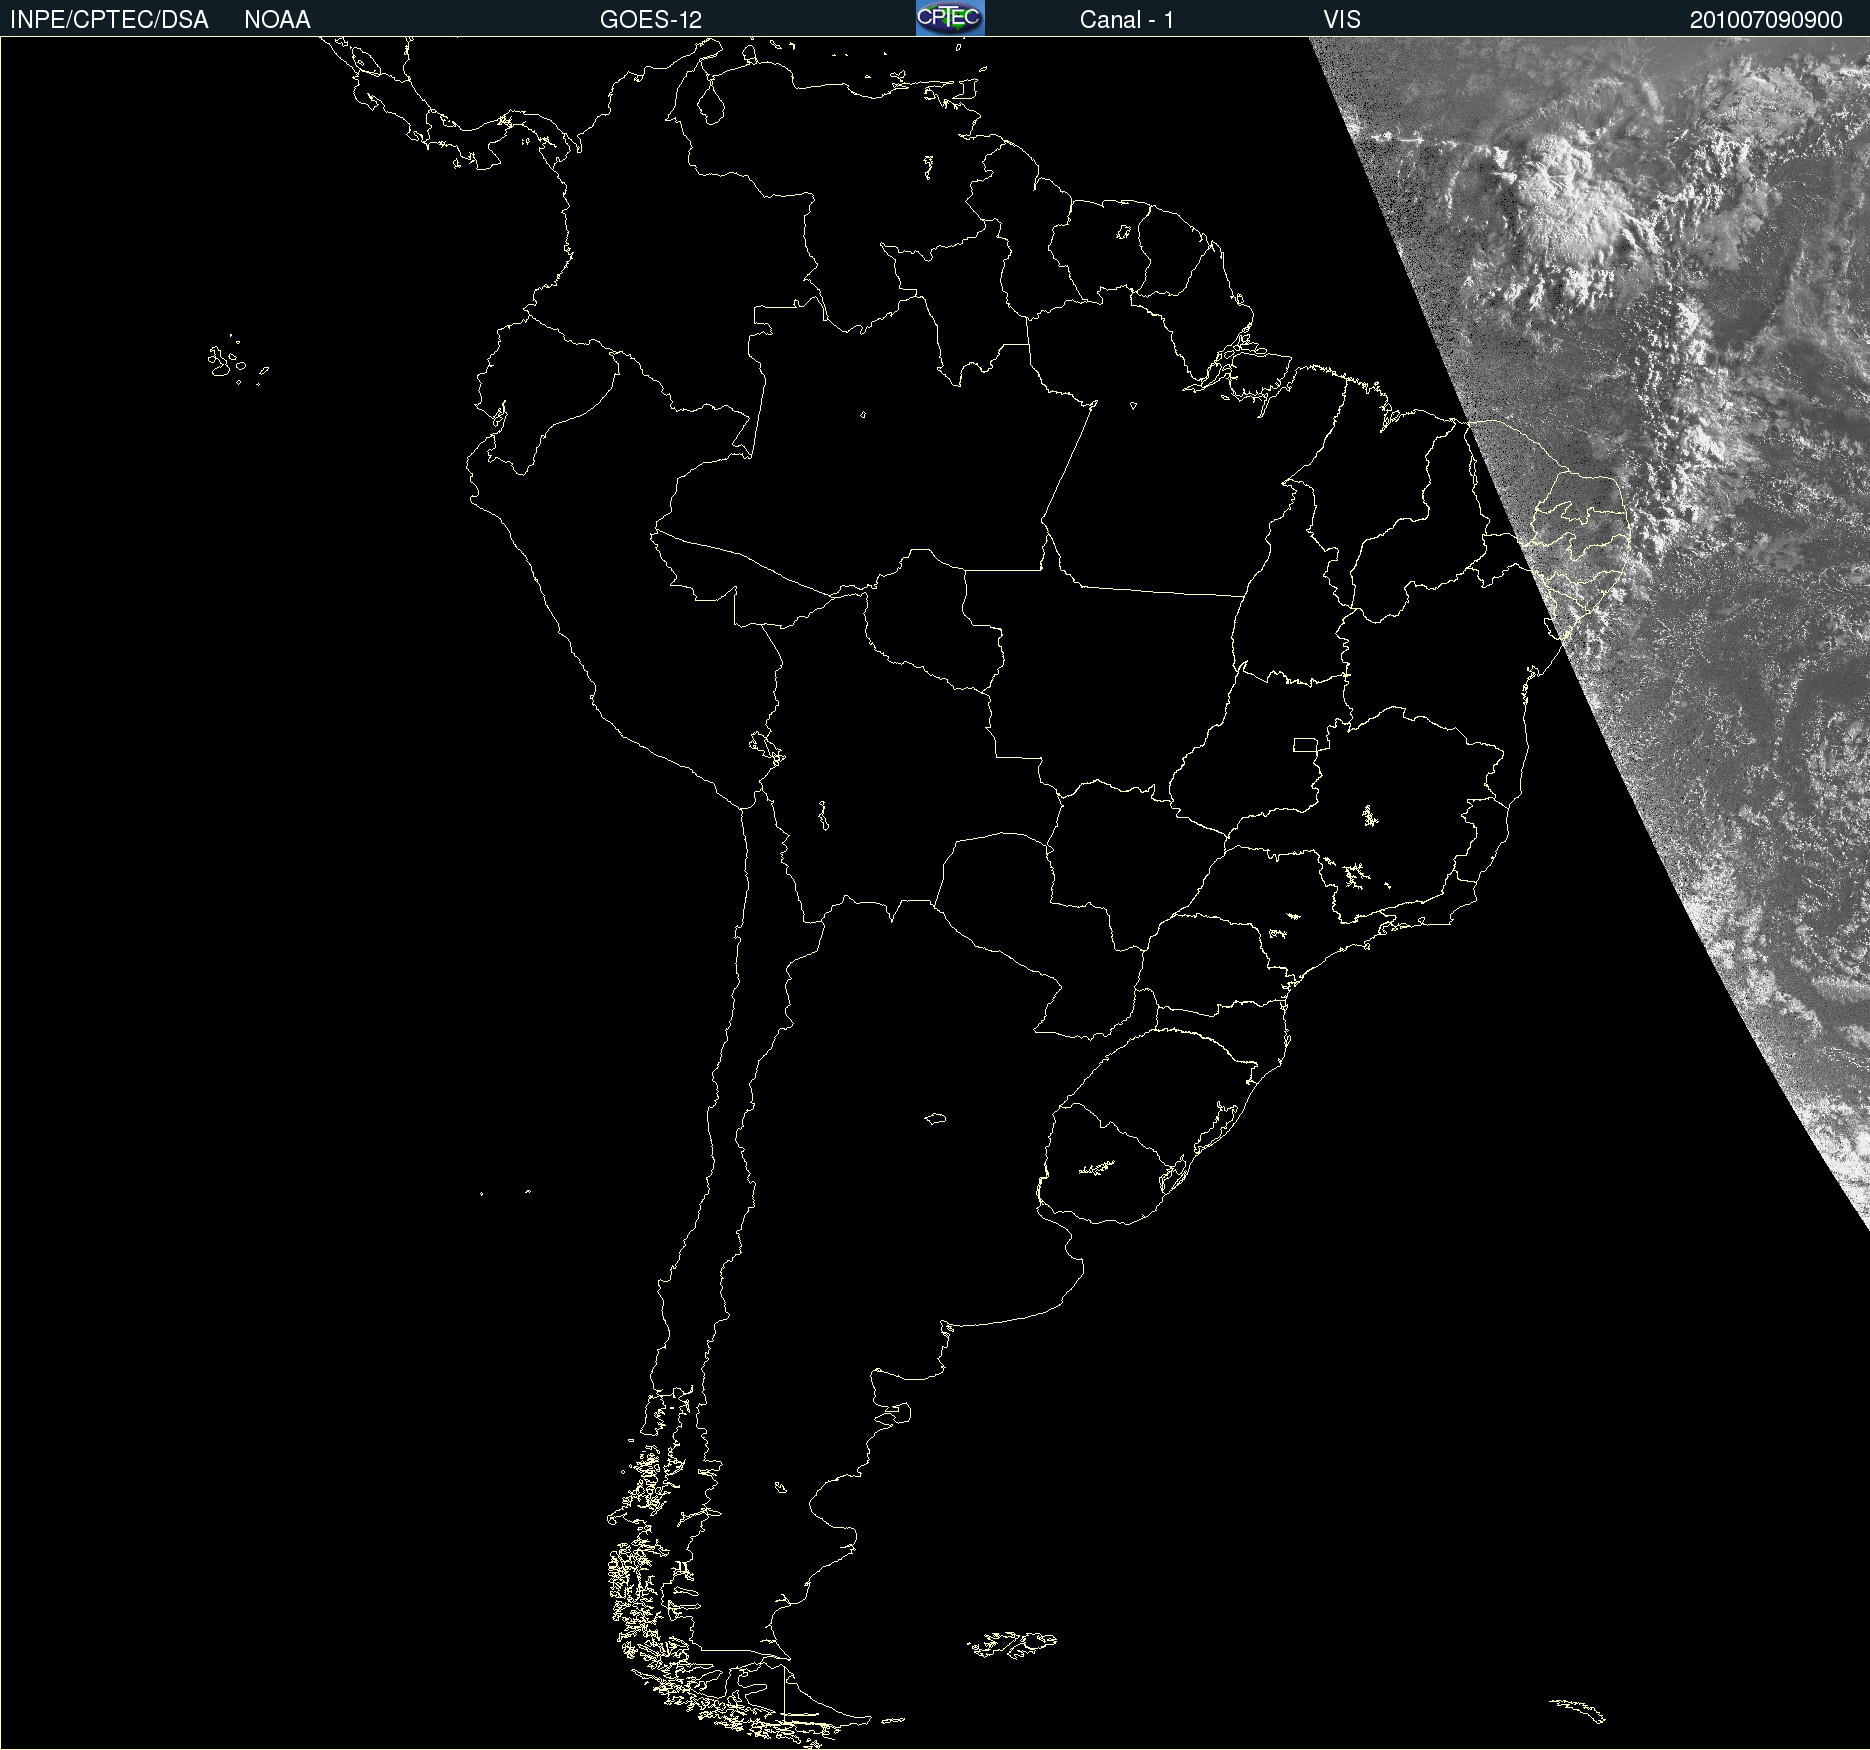Click the VIS channel label
1870x1750 pixels.
click(x=1342, y=20)
